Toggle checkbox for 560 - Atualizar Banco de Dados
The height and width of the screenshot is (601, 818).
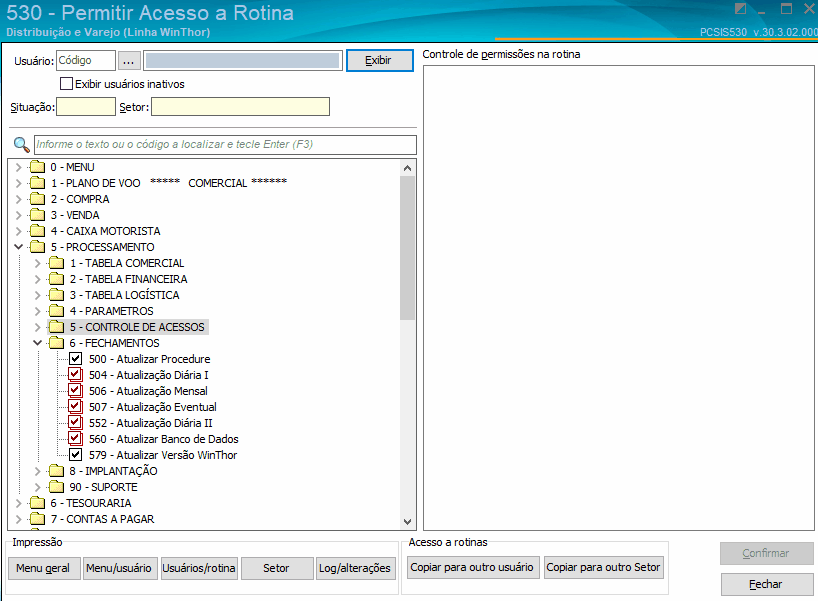point(76,439)
